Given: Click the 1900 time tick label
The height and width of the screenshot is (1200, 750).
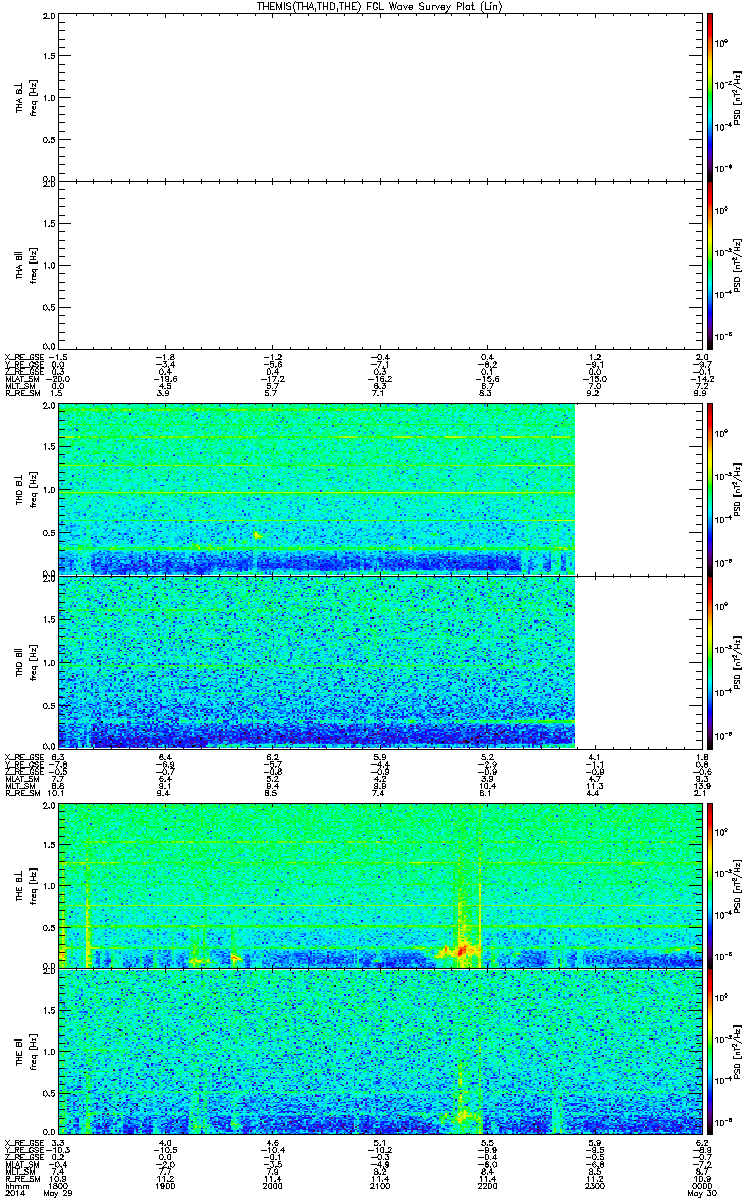Looking at the screenshot, I should tap(166, 1184).
